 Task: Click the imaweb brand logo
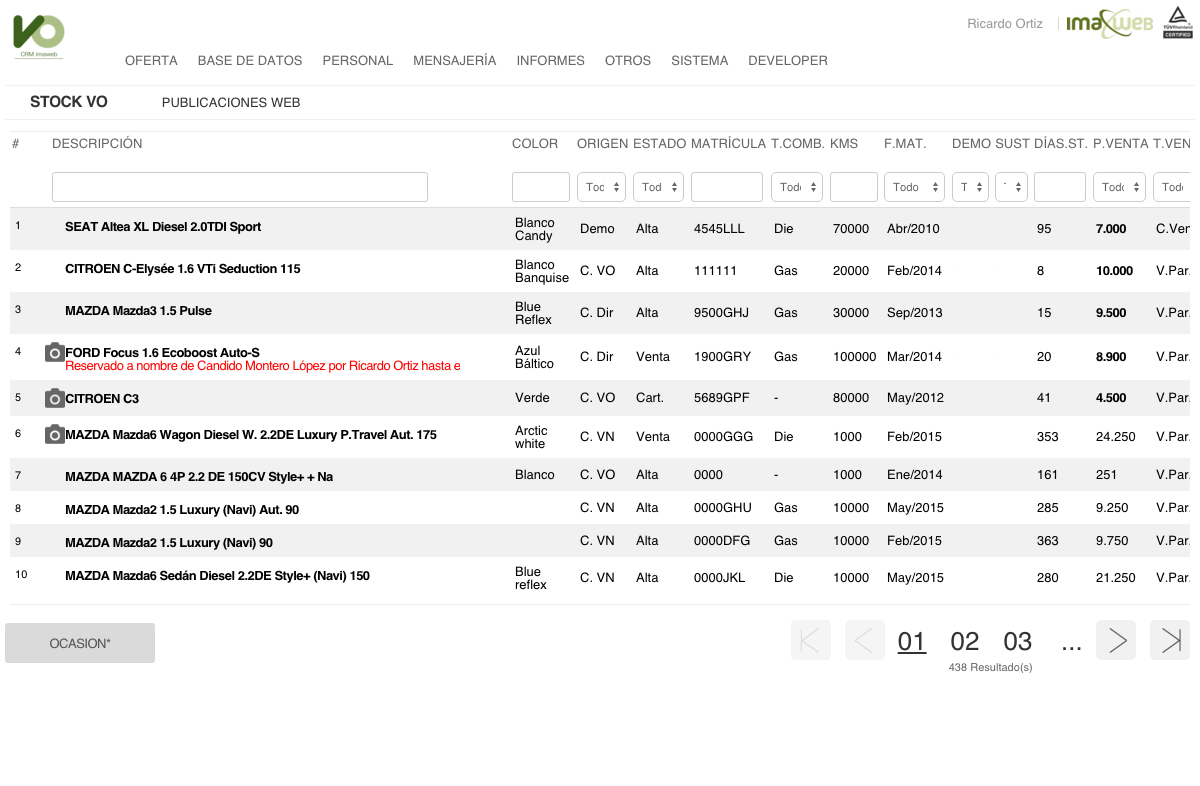tap(1110, 24)
